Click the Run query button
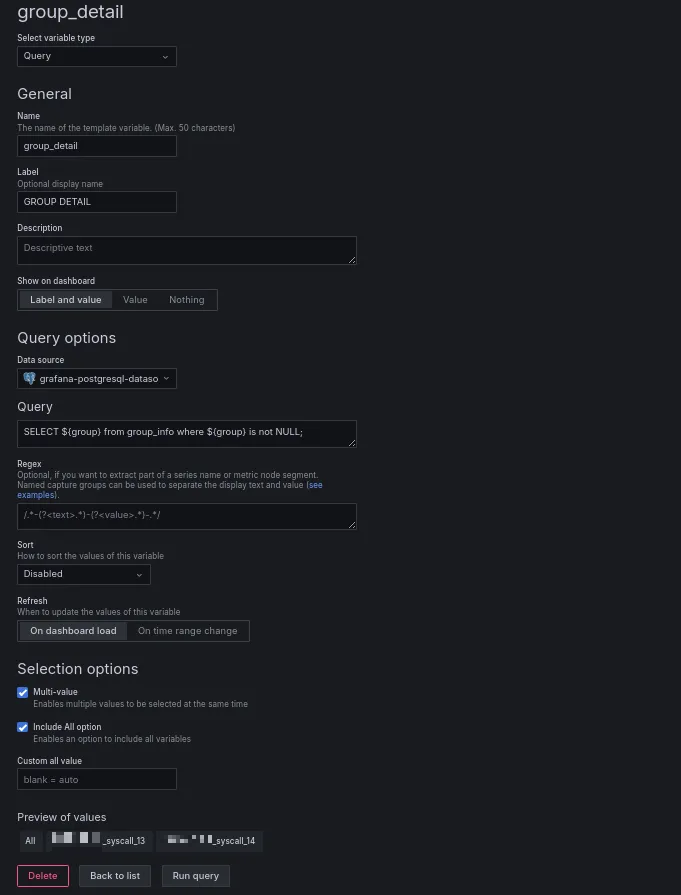The width and height of the screenshot is (681, 895). pyautogui.click(x=196, y=876)
